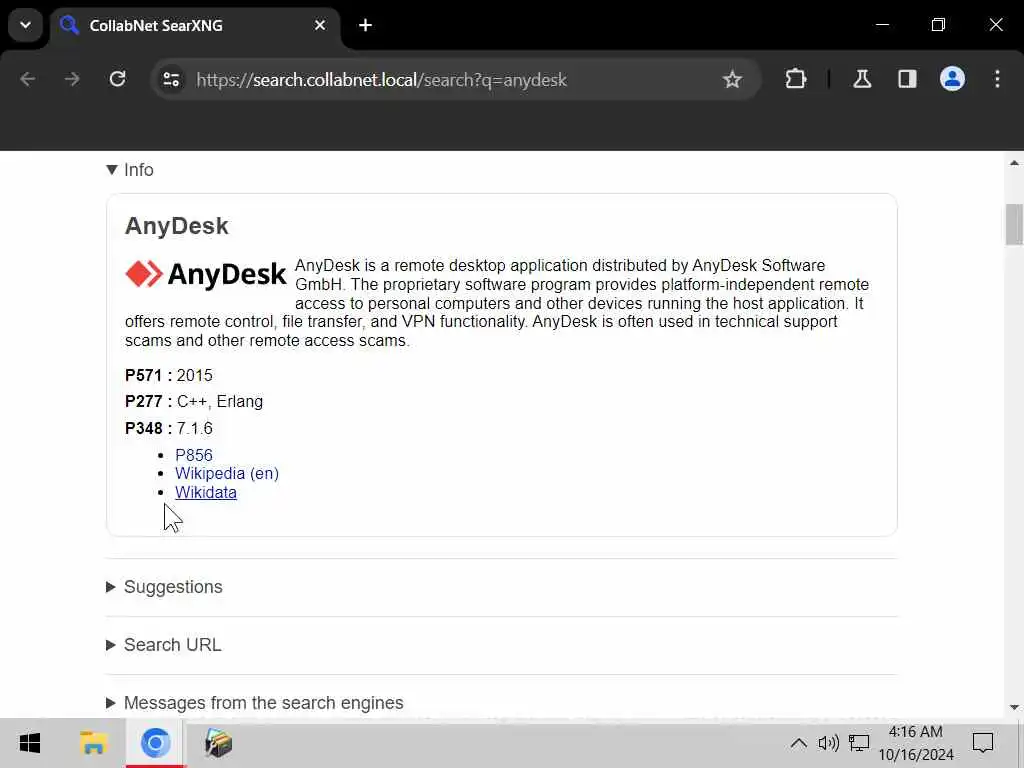Open the Wikidata link

(206, 492)
